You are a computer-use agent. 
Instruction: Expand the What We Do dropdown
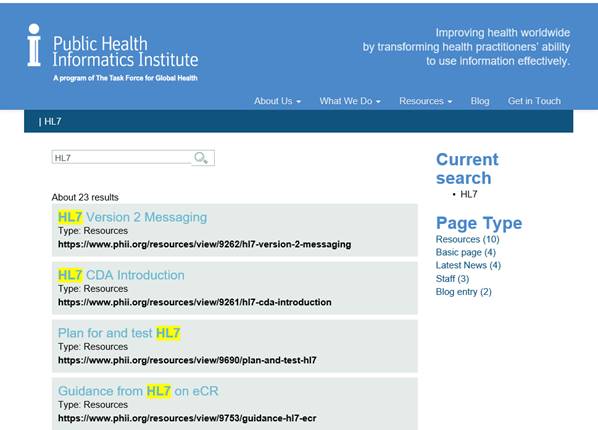click(x=350, y=101)
